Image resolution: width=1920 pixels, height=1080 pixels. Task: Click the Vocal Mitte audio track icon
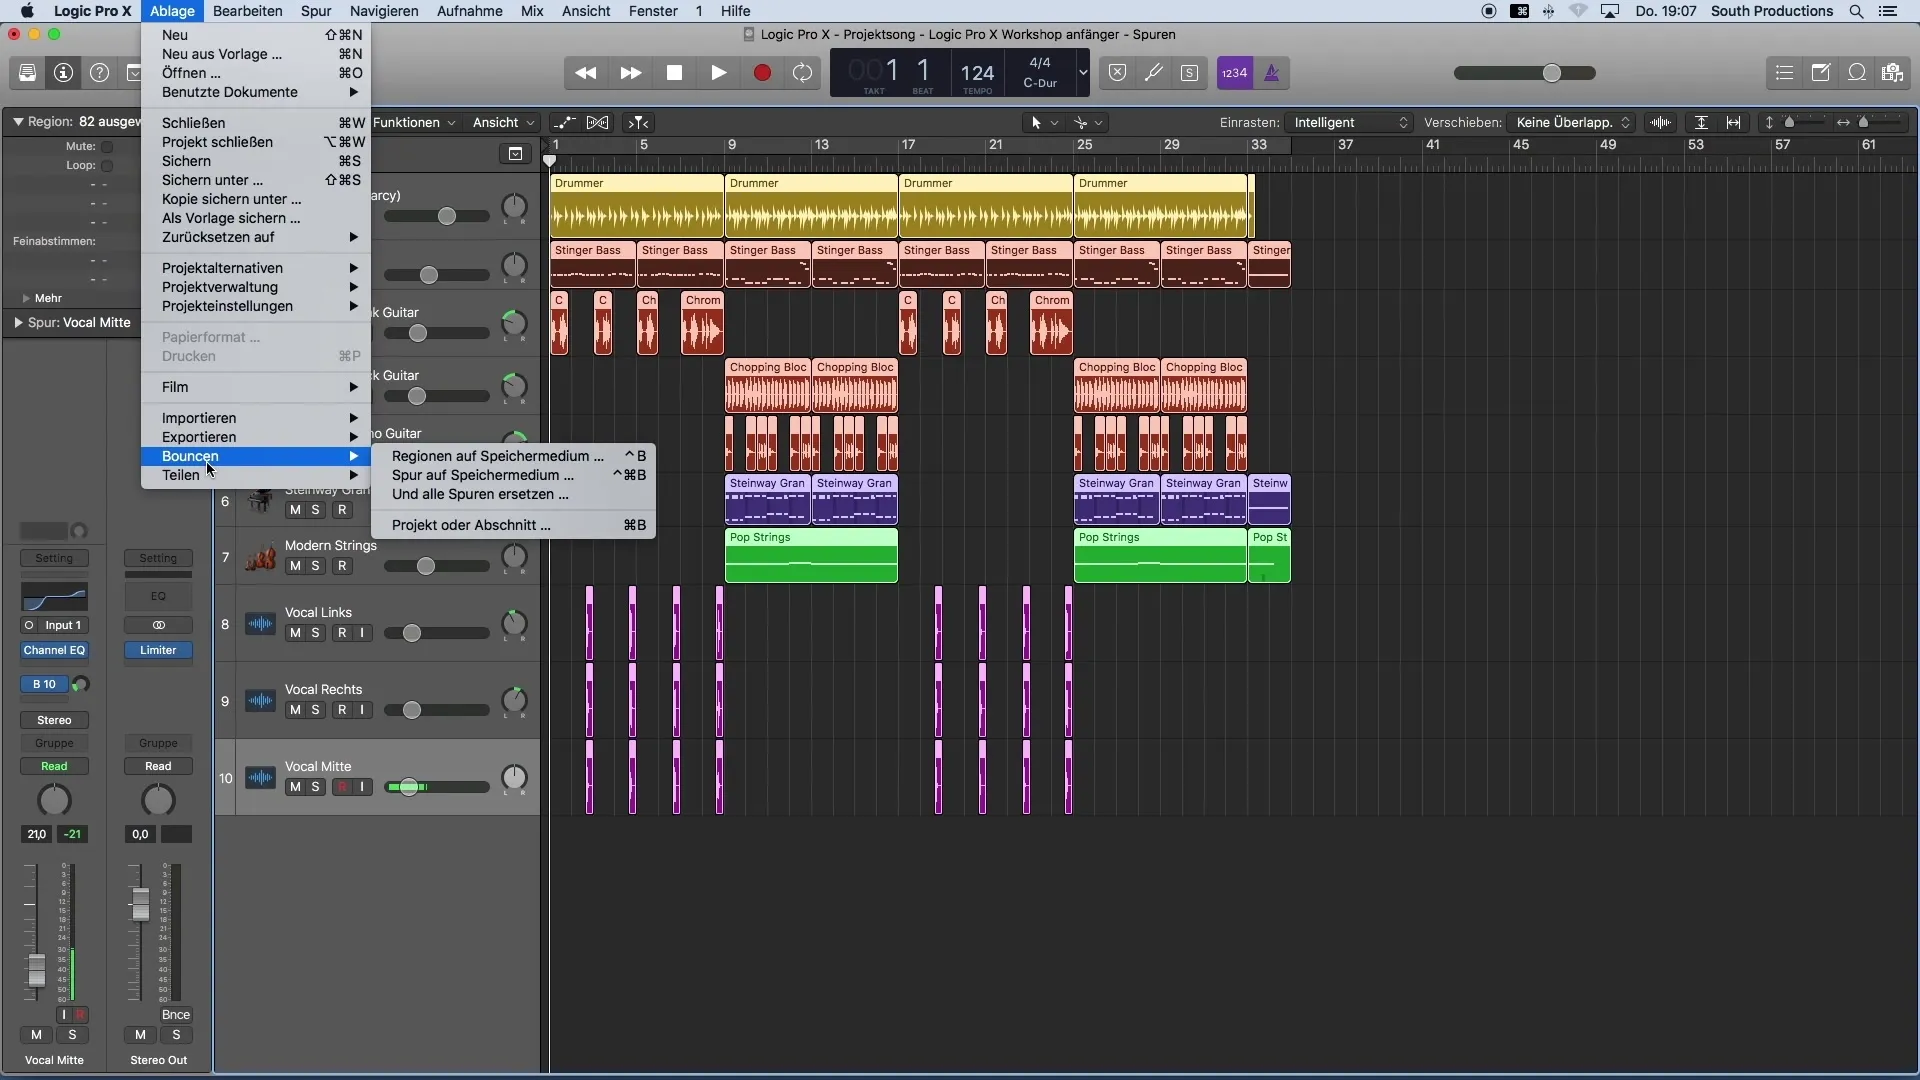[x=260, y=778]
